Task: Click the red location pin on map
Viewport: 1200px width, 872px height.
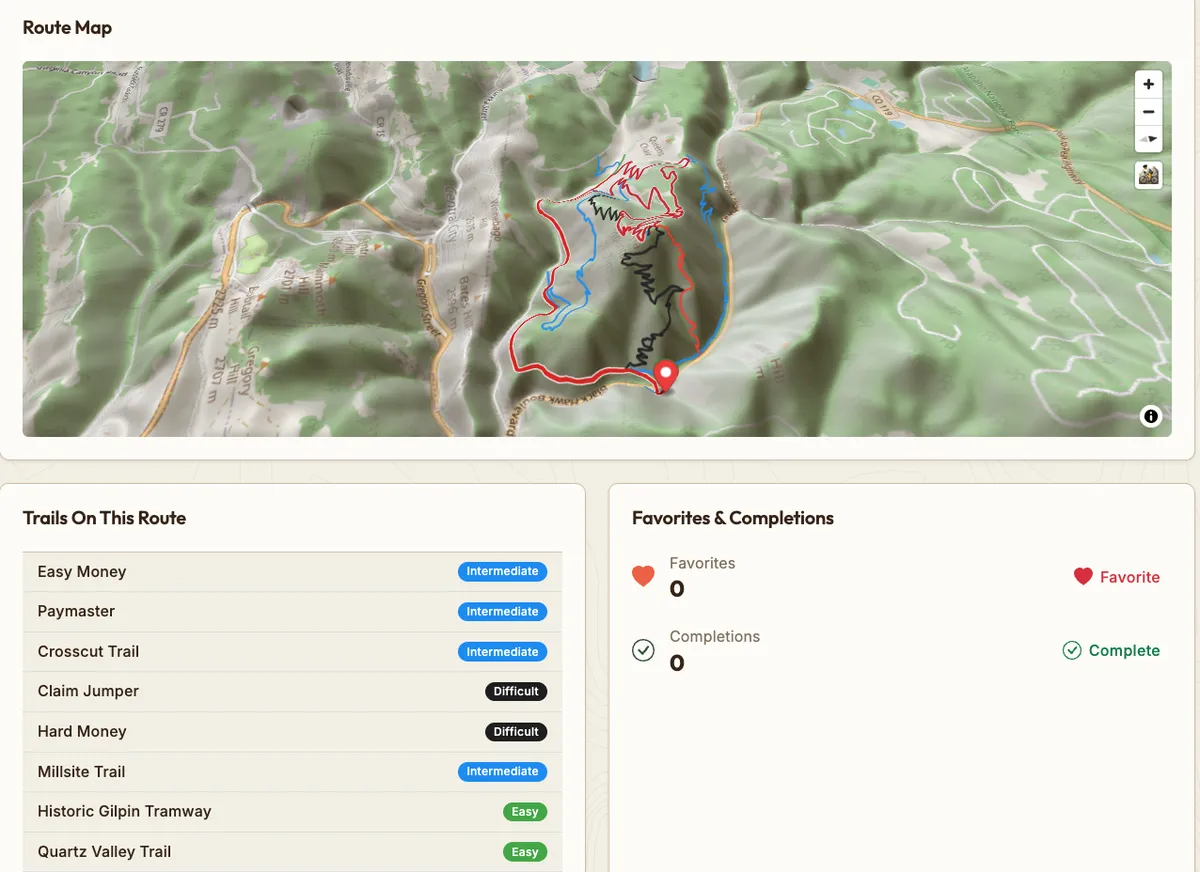Action: pyautogui.click(x=665, y=374)
